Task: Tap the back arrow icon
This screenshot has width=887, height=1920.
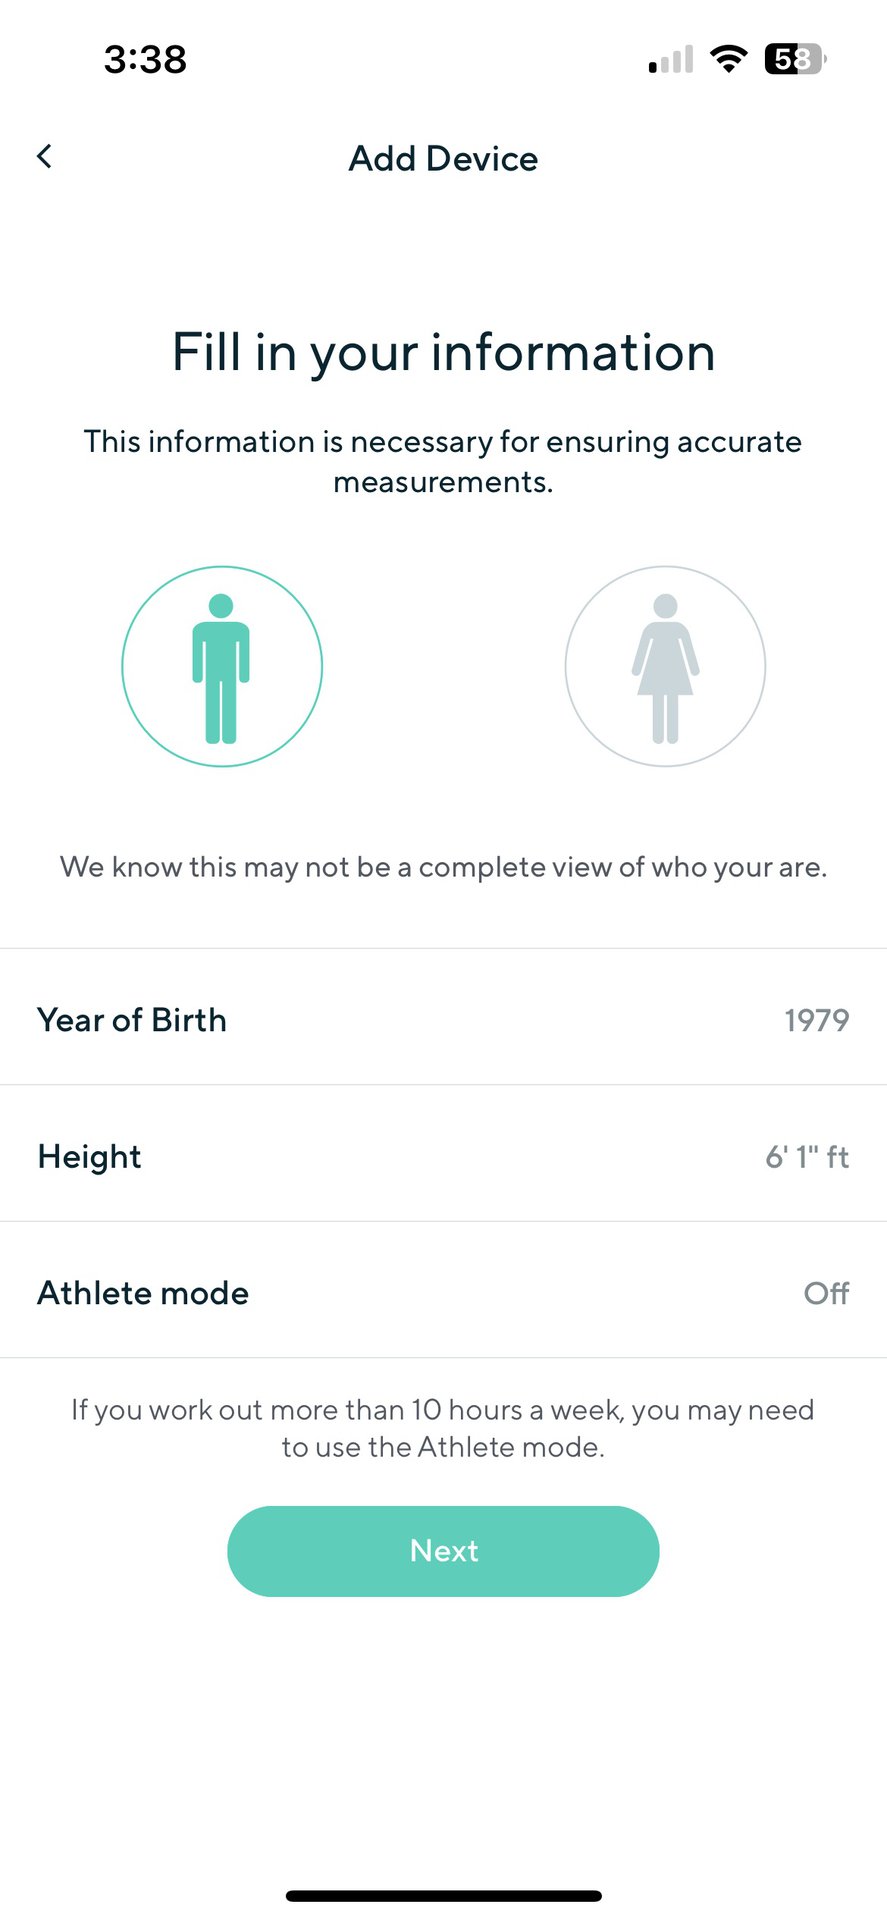Action: 44,156
